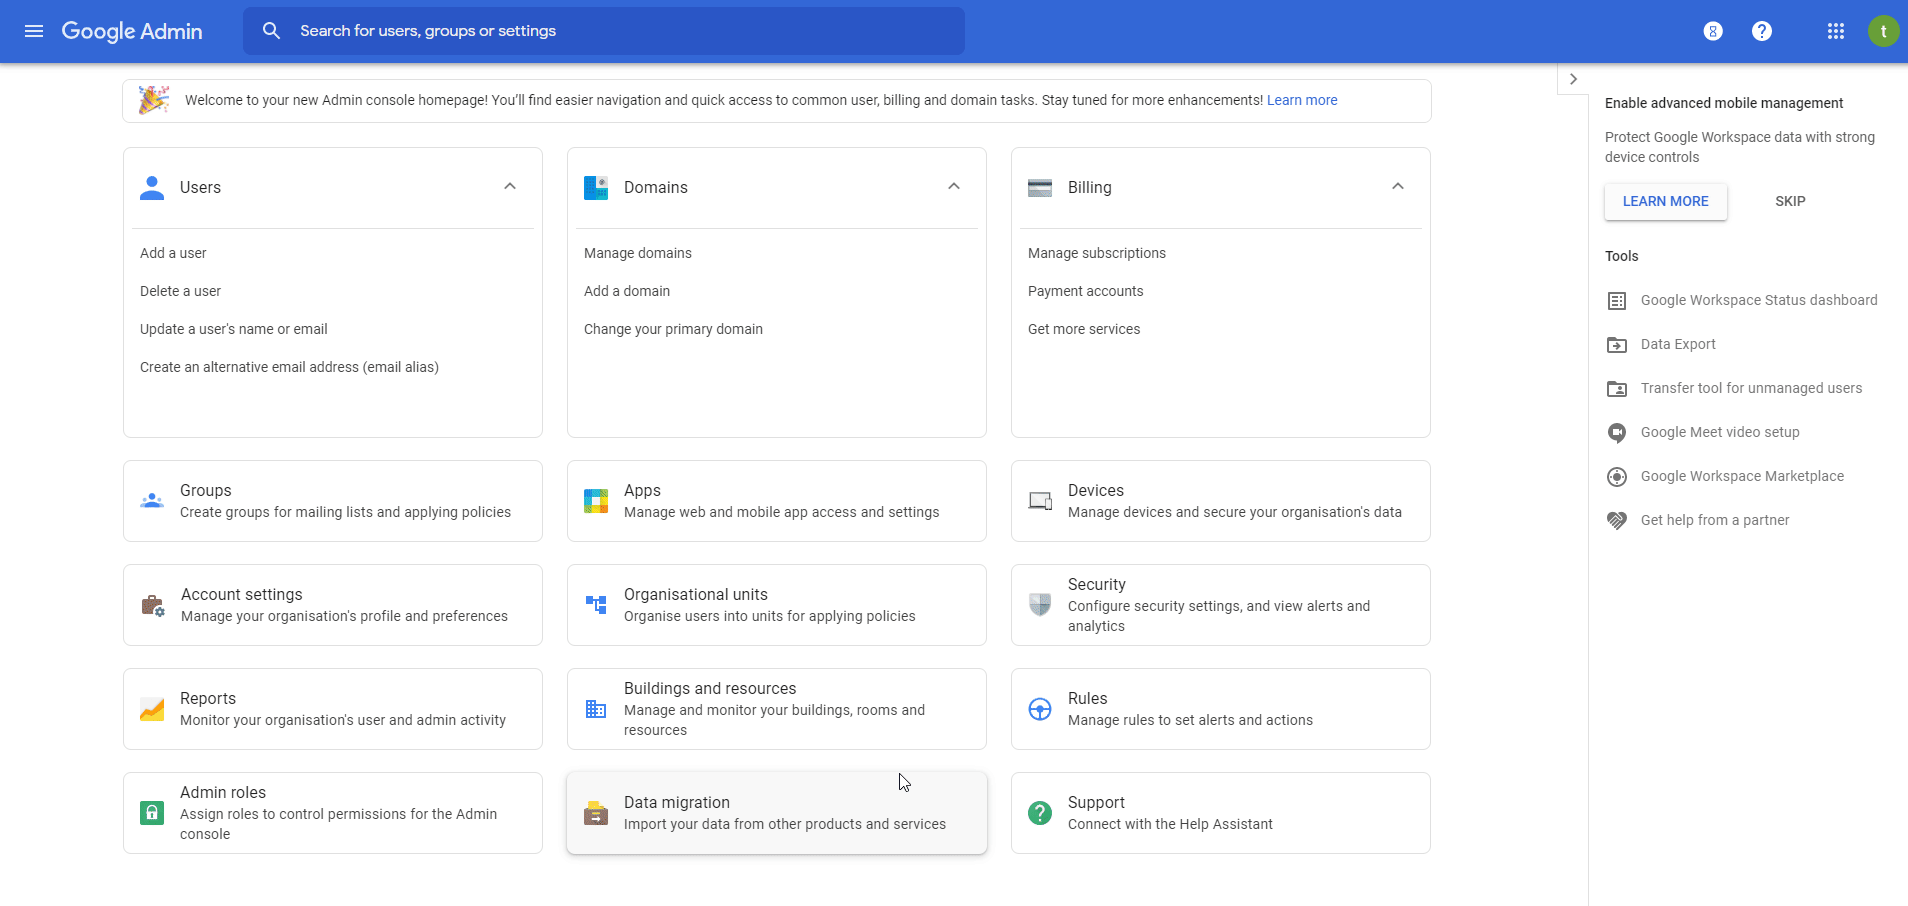Open the Google apps grid
This screenshot has width=1908, height=906.
point(1835,31)
